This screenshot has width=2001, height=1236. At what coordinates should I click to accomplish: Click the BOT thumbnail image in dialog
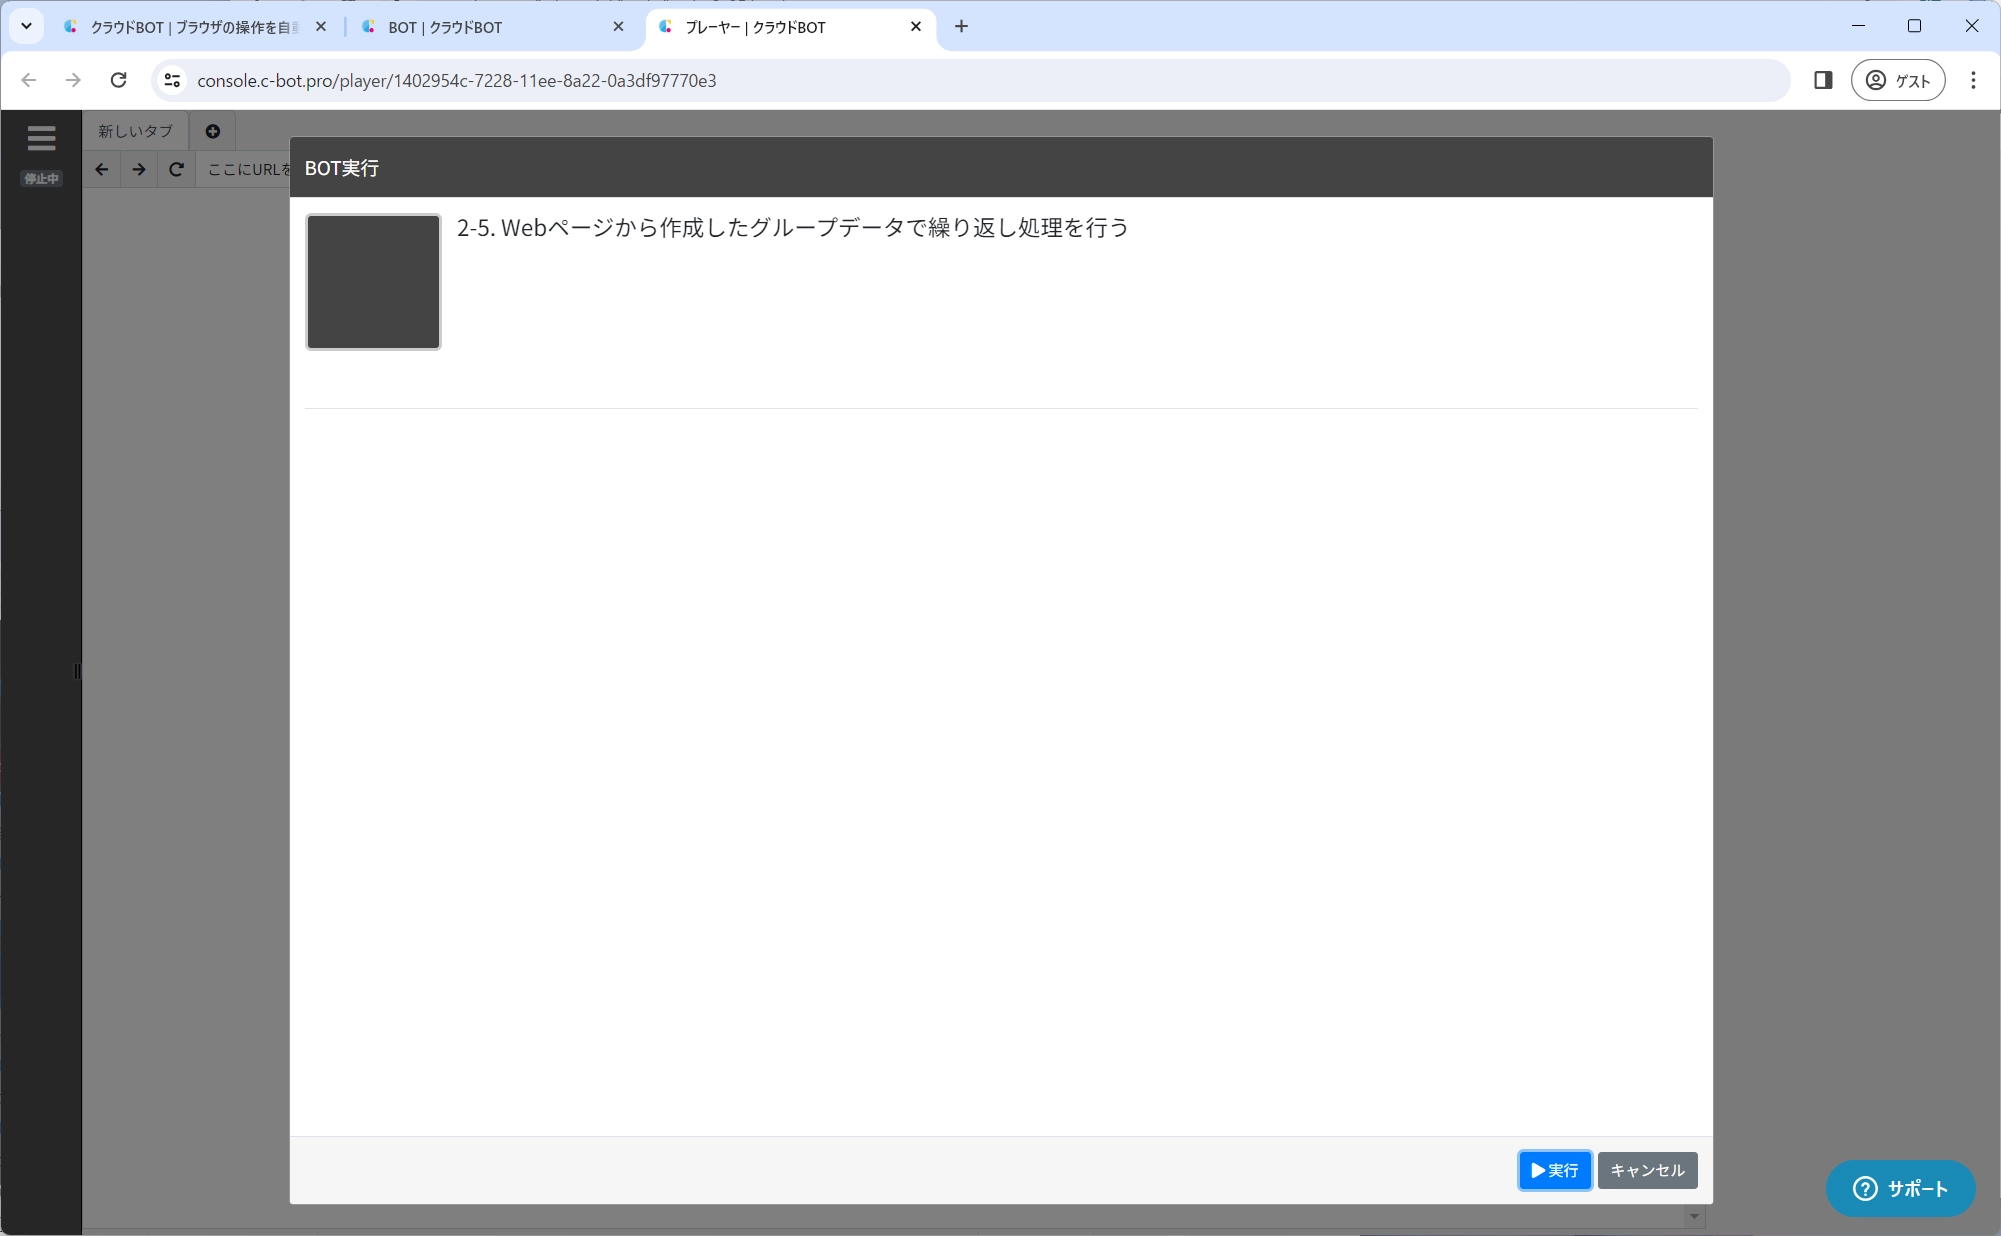pos(373,282)
